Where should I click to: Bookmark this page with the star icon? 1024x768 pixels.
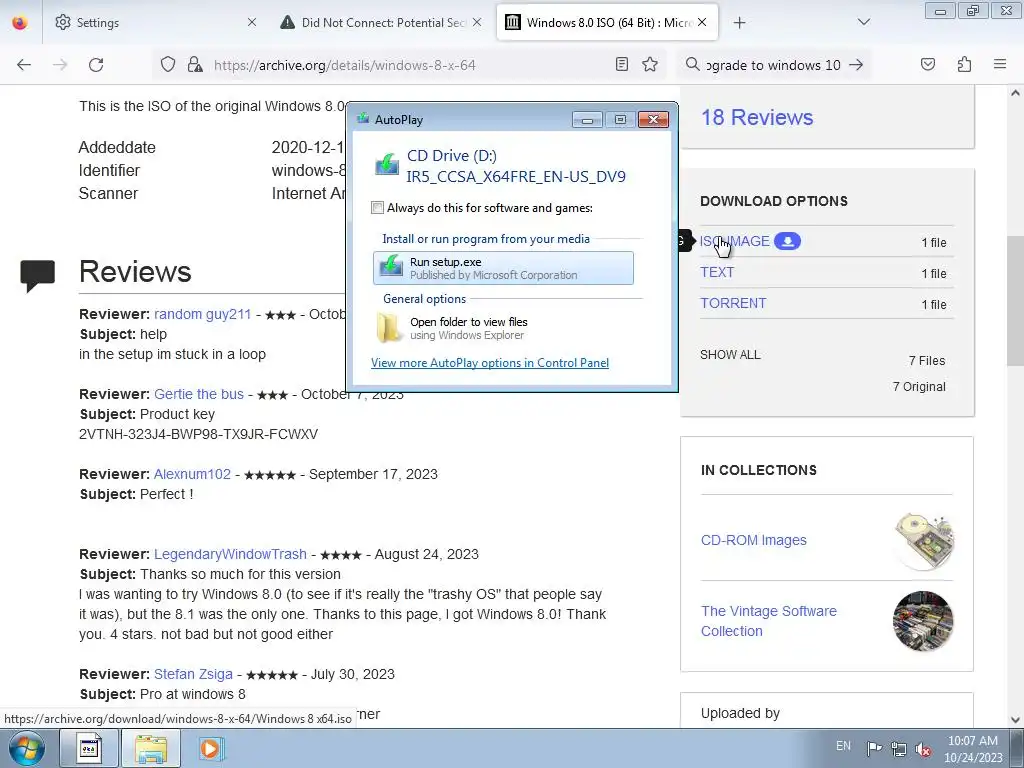650,64
